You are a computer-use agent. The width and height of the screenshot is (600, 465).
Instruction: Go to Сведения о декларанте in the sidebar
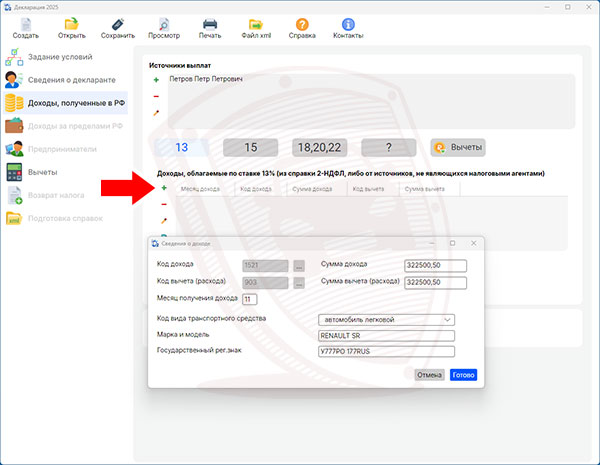70,80
